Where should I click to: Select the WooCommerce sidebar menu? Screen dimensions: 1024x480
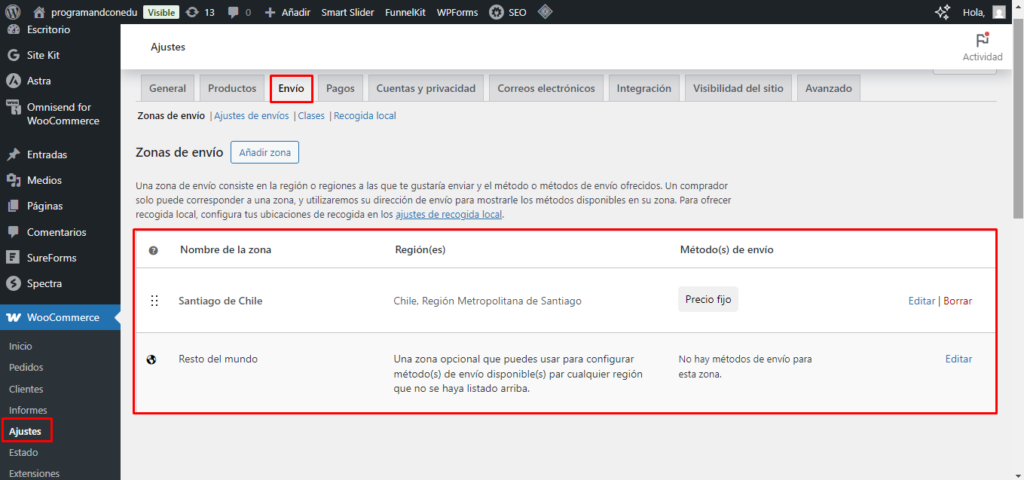click(60, 317)
